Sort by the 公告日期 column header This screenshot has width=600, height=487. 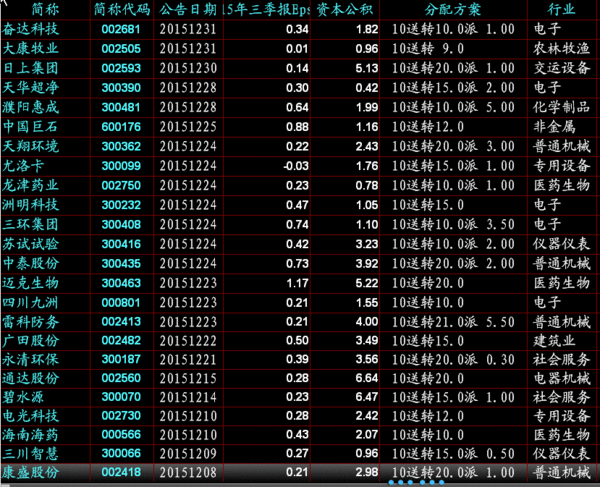pos(188,10)
